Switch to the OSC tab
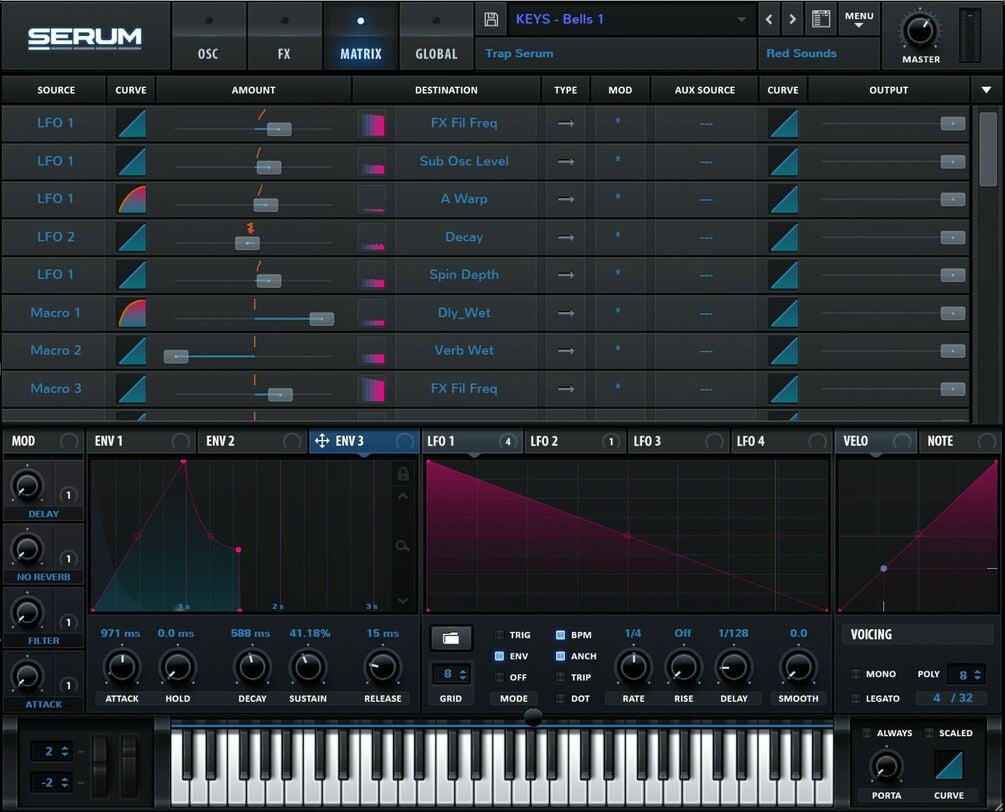This screenshot has width=1005, height=812. pyautogui.click(x=208, y=38)
